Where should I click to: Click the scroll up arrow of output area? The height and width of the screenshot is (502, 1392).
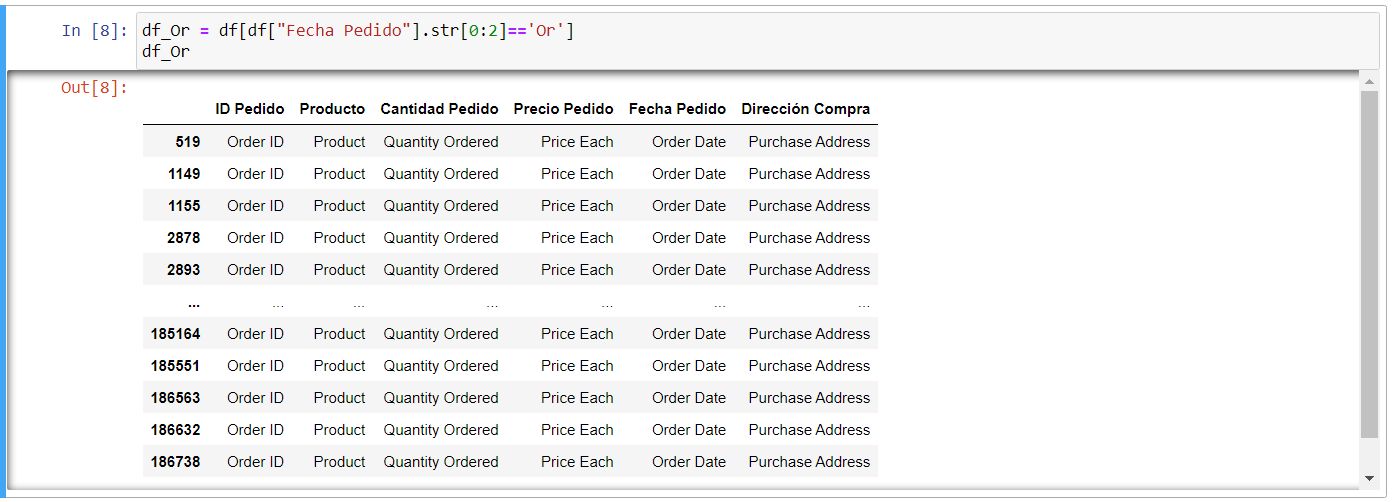[x=1369, y=80]
